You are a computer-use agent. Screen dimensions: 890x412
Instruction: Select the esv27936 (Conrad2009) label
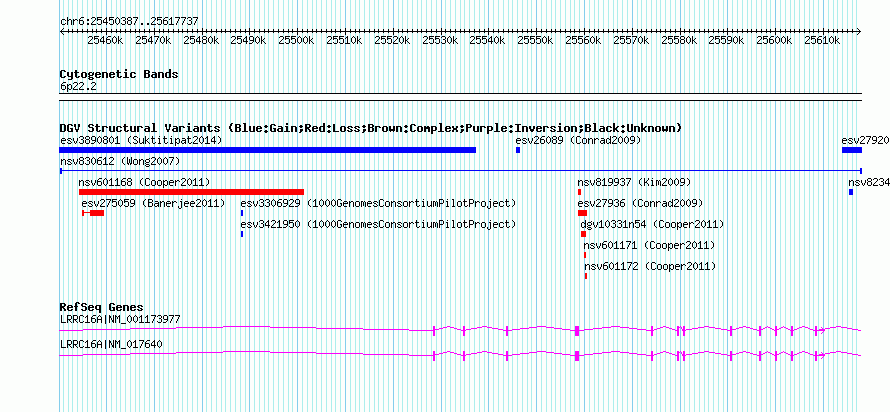point(640,203)
